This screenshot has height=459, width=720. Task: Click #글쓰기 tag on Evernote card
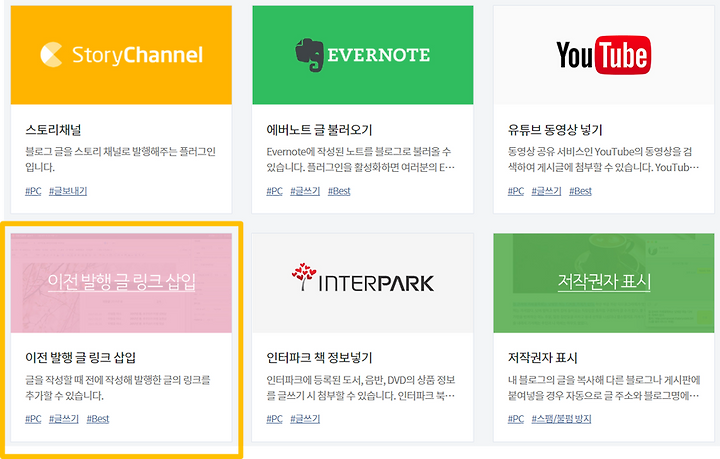[x=305, y=191]
